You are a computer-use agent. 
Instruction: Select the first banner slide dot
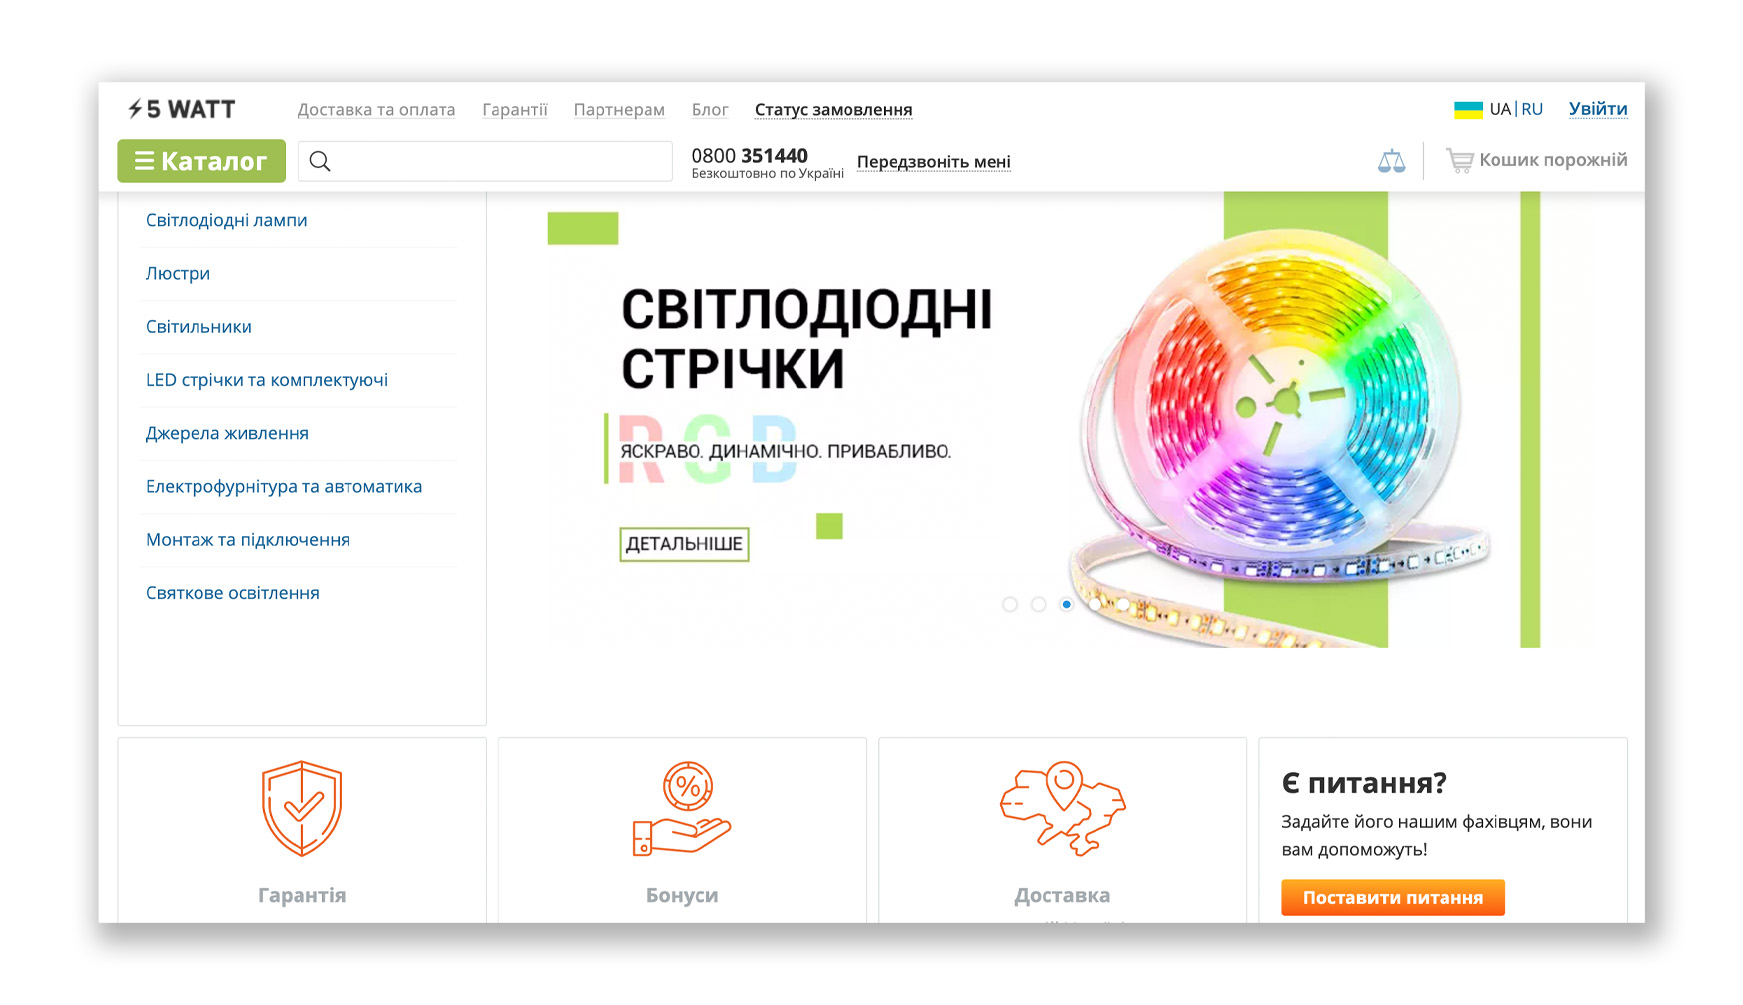pyautogui.click(x=1010, y=604)
